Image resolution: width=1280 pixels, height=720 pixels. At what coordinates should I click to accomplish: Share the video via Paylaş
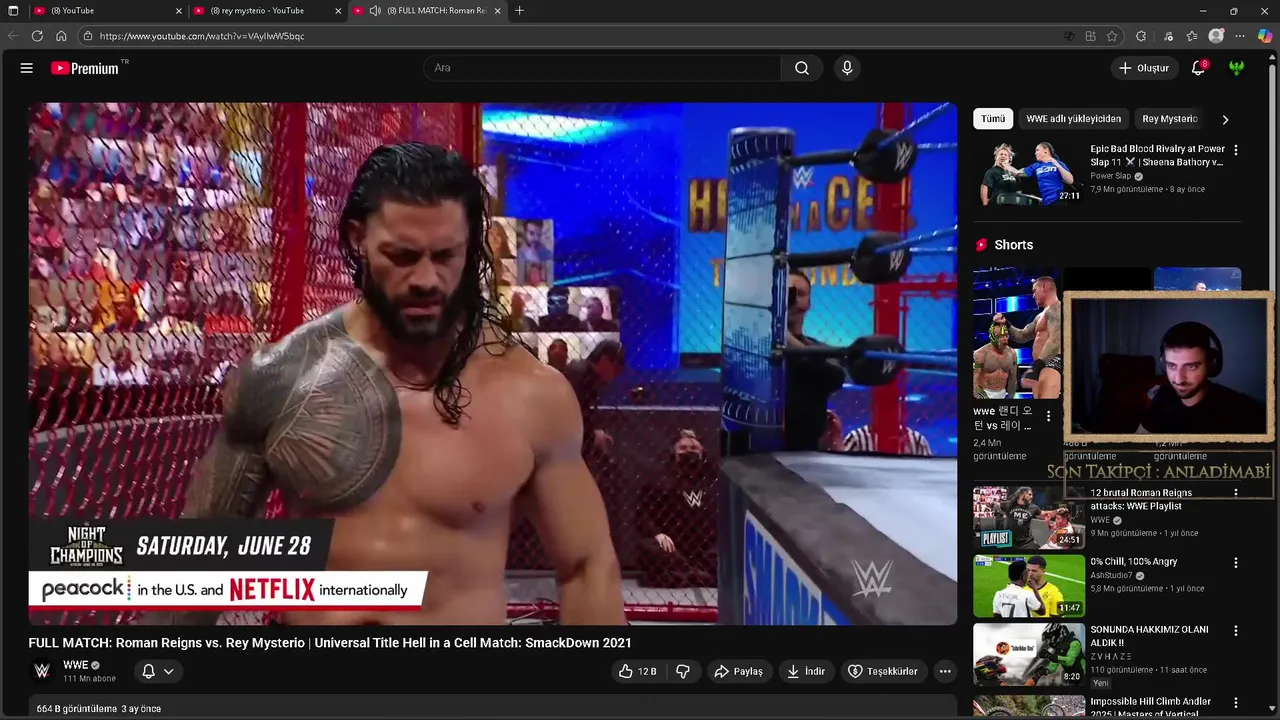tap(738, 671)
